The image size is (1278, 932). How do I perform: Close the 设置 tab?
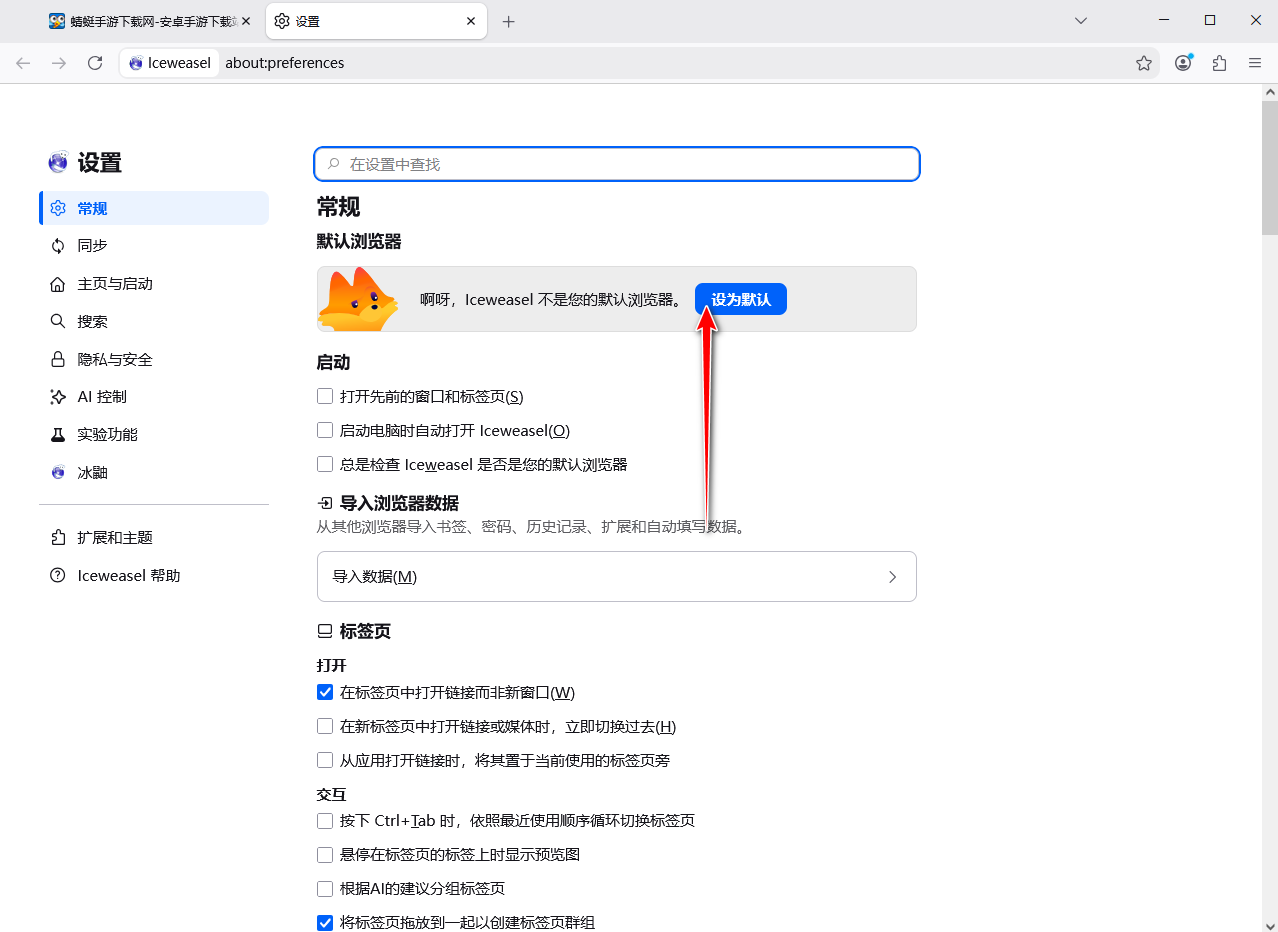472,21
